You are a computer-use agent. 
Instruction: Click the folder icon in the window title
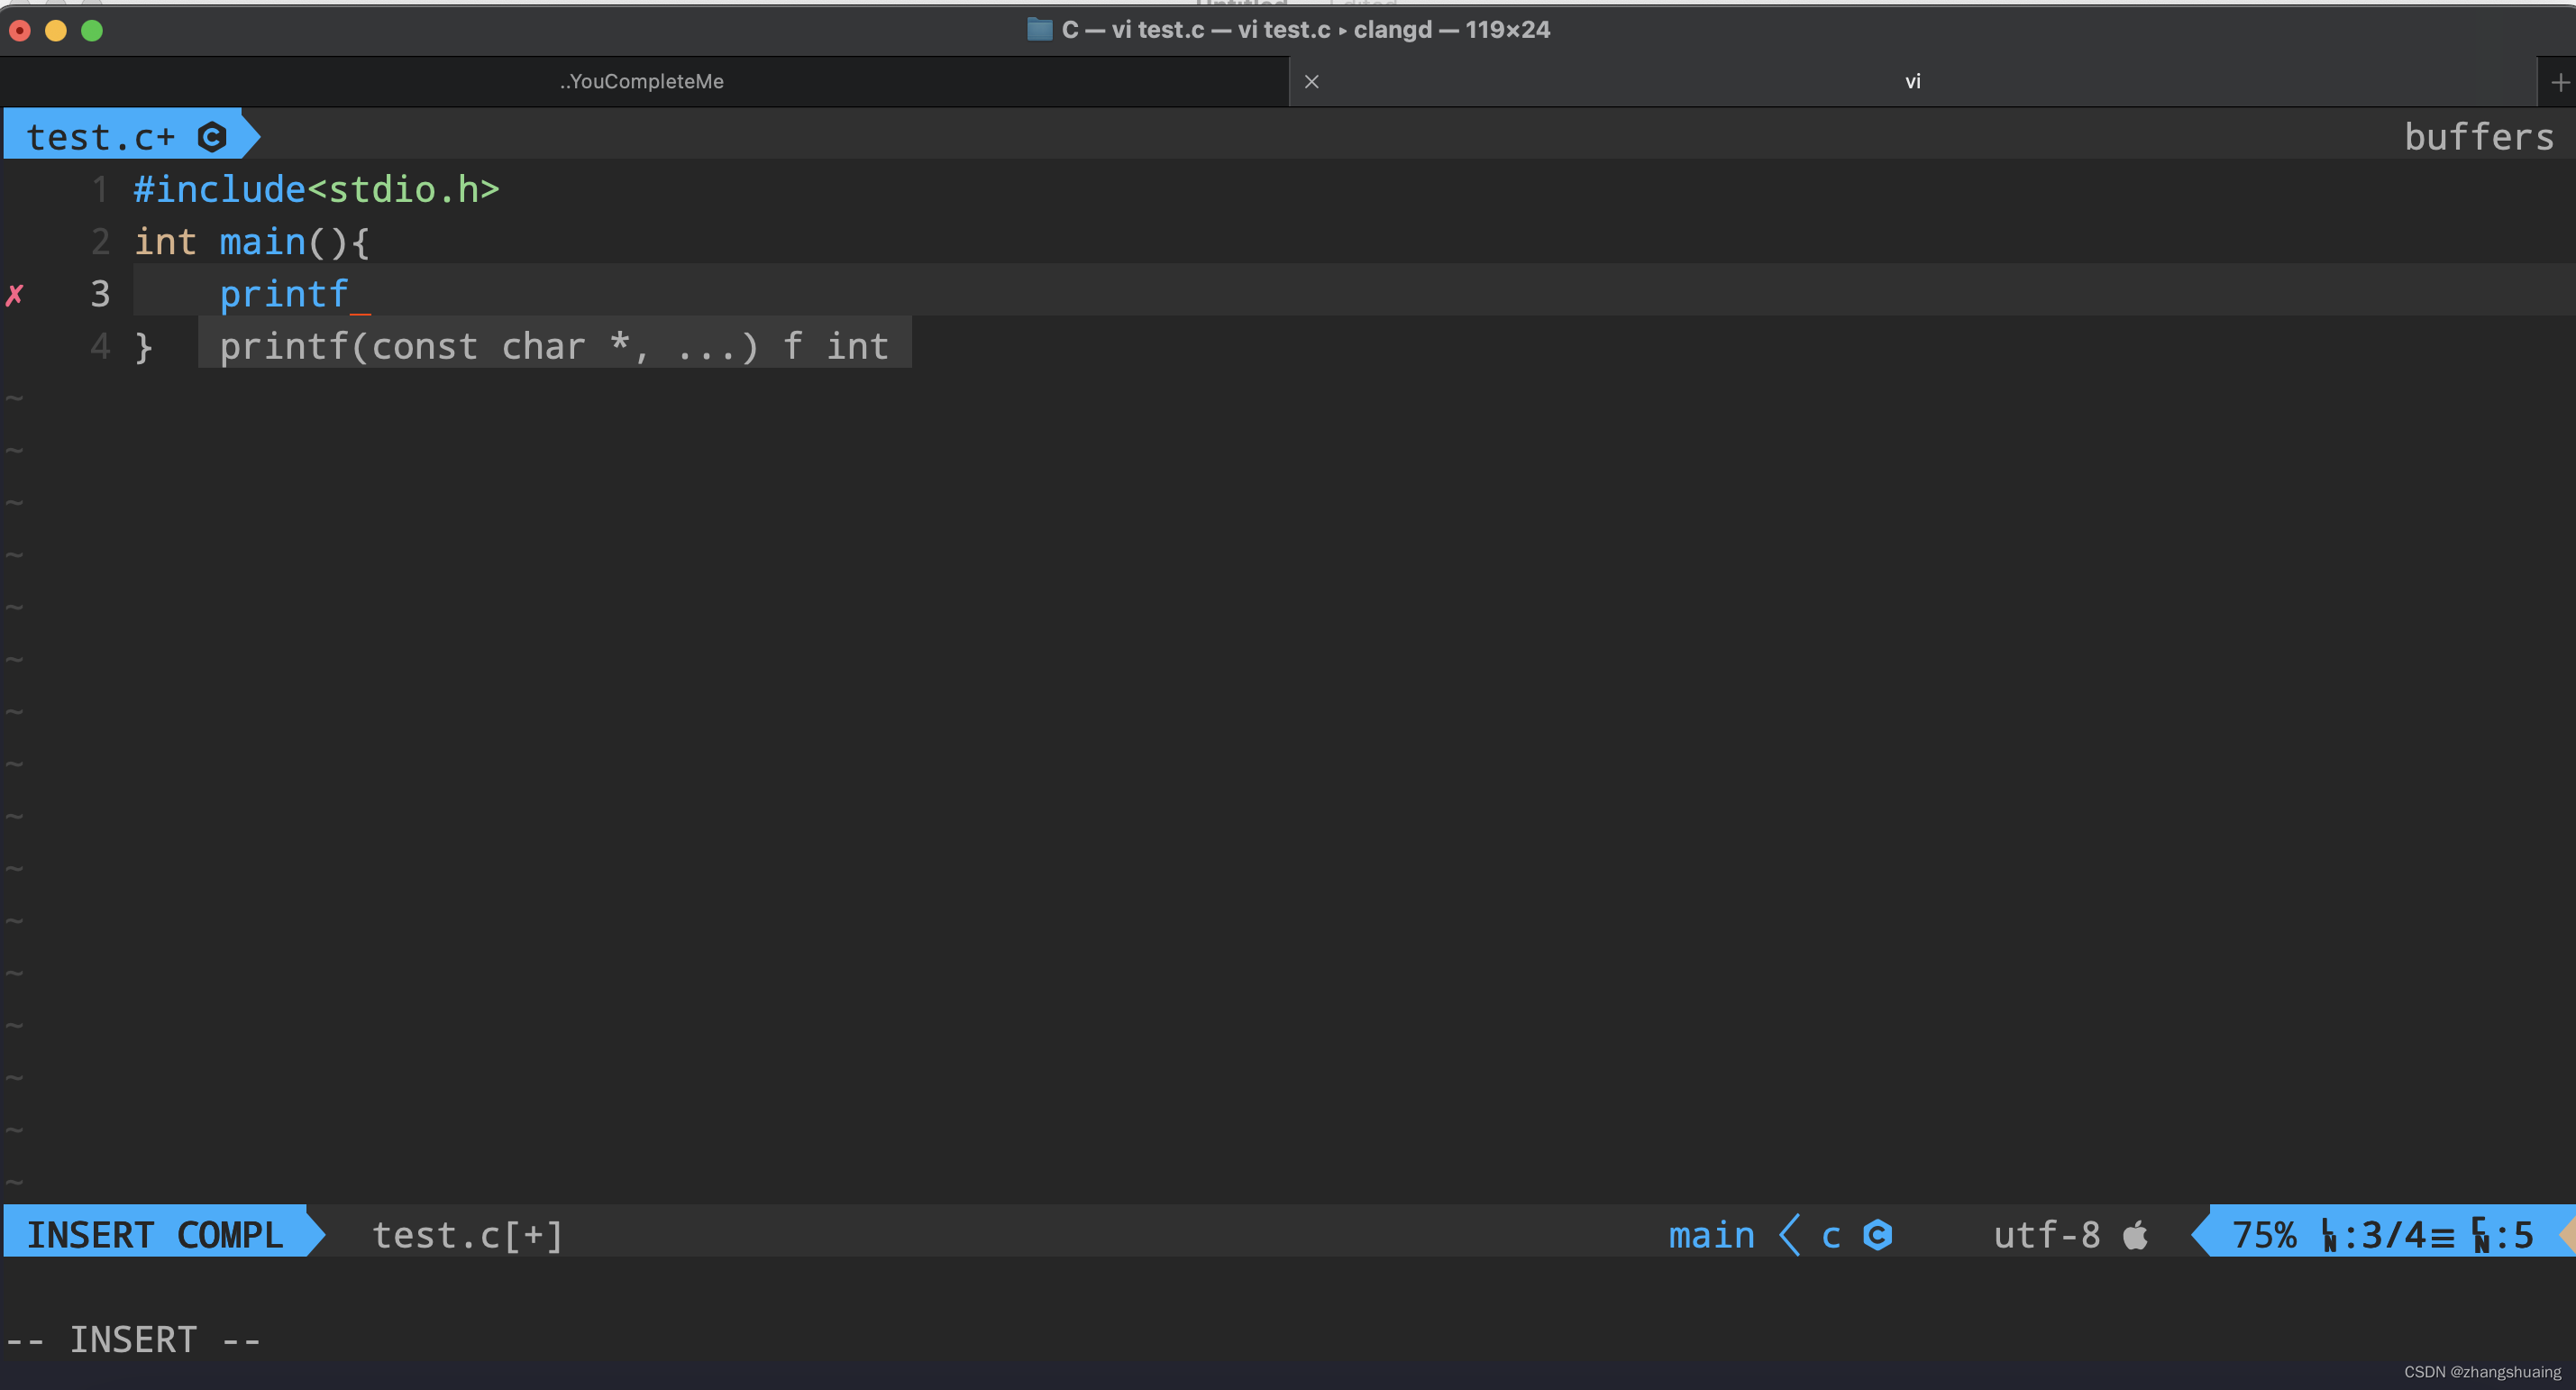pyautogui.click(x=1039, y=29)
